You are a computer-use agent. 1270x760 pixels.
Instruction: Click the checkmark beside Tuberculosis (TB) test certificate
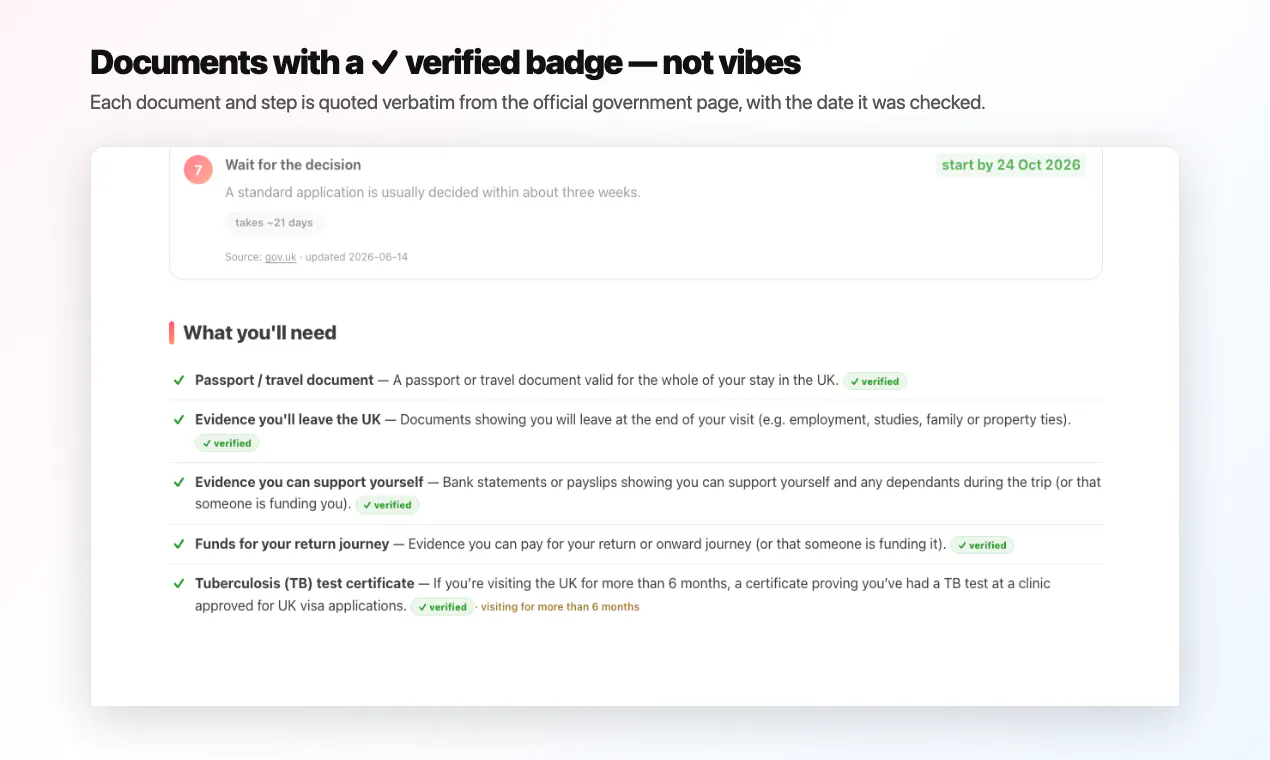coord(179,583)
